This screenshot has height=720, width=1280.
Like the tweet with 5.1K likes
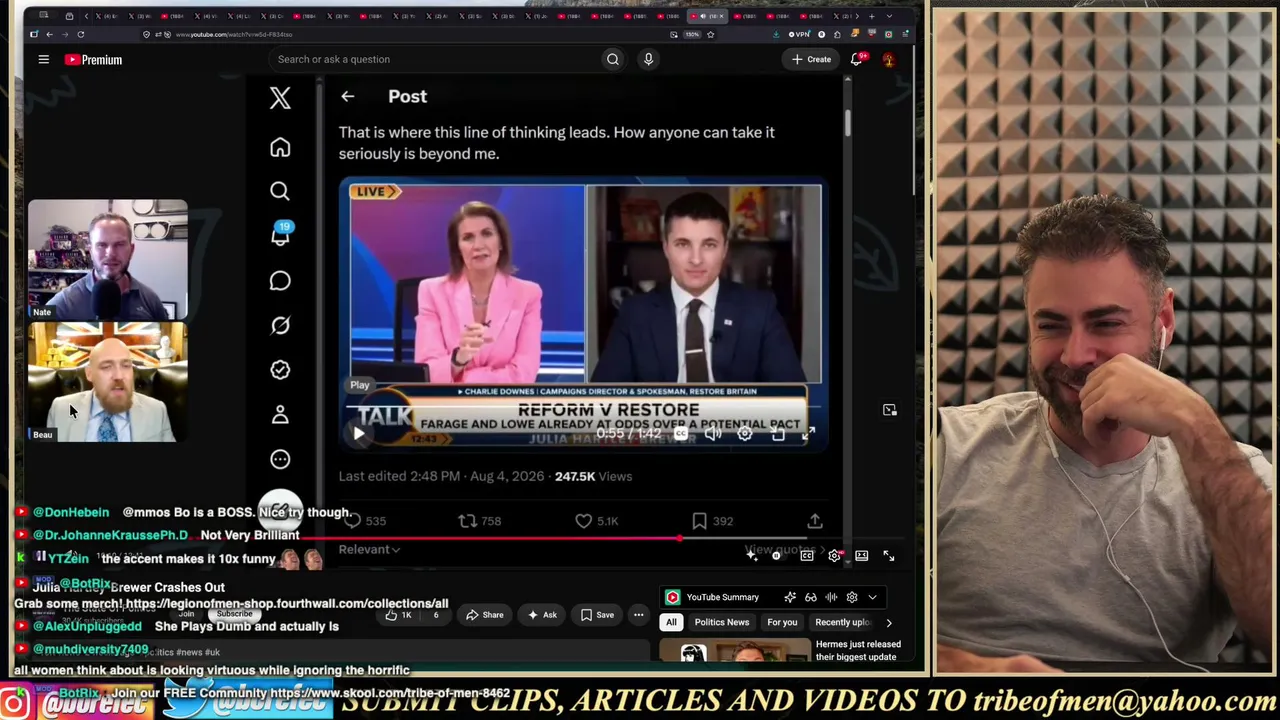(597, 521)
